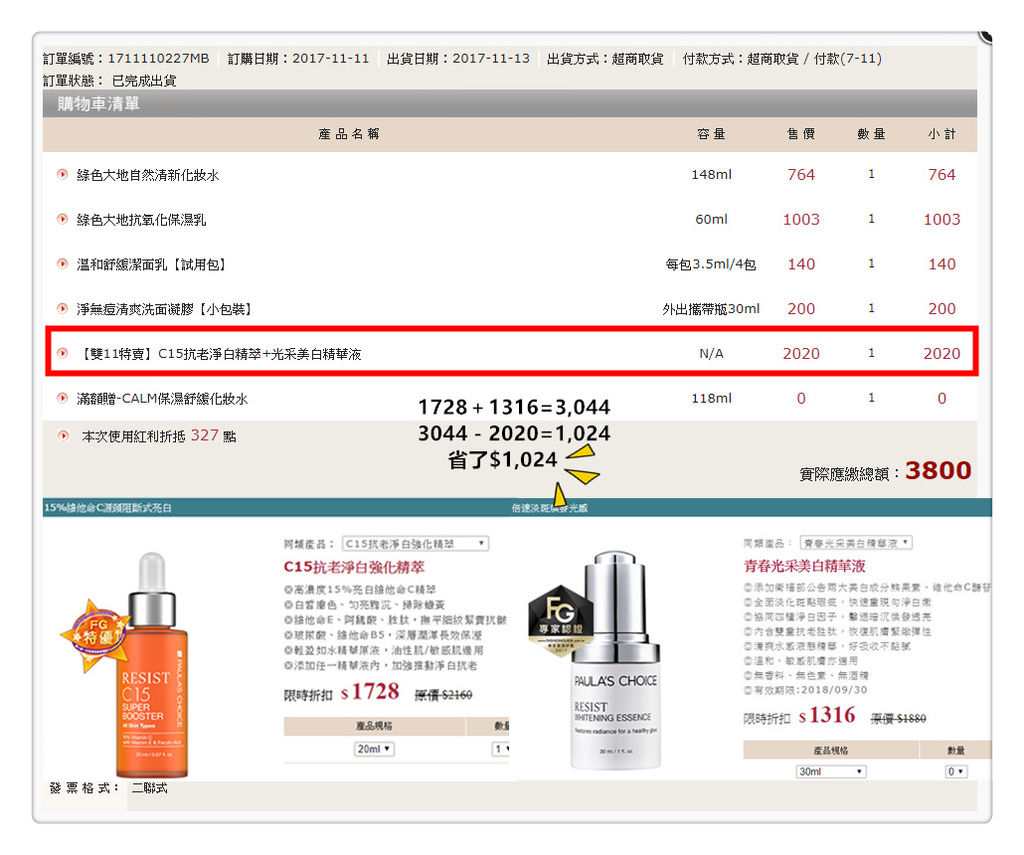The image size is (1024, 855).
Task: Click the 實際應繳總額 3800 total
Action: pyautogui.click(x=886, y=470)
